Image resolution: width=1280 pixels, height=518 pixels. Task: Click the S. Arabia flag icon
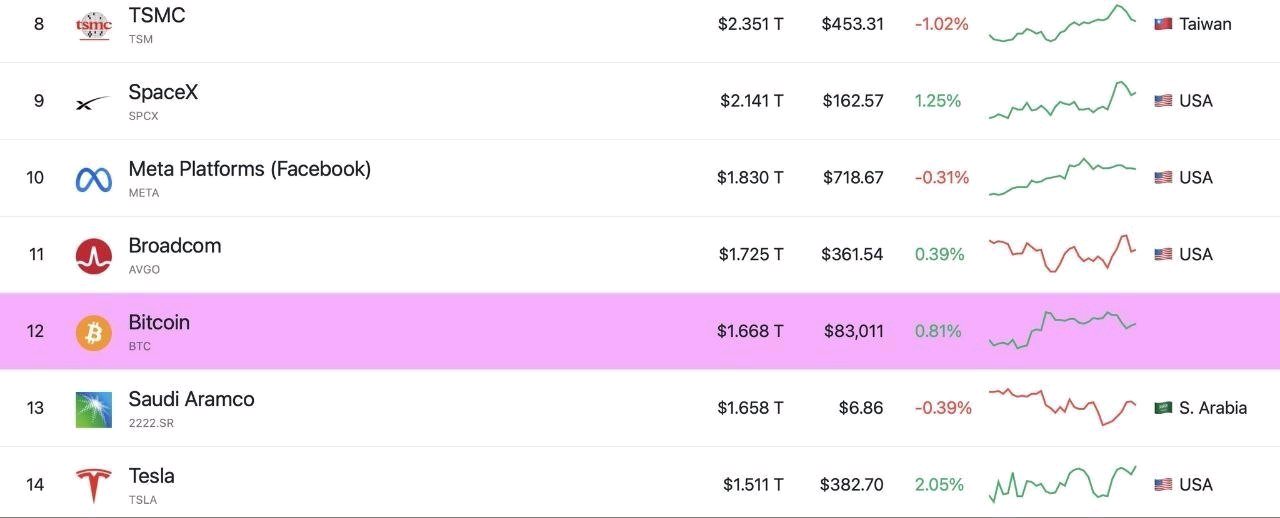1163,408
